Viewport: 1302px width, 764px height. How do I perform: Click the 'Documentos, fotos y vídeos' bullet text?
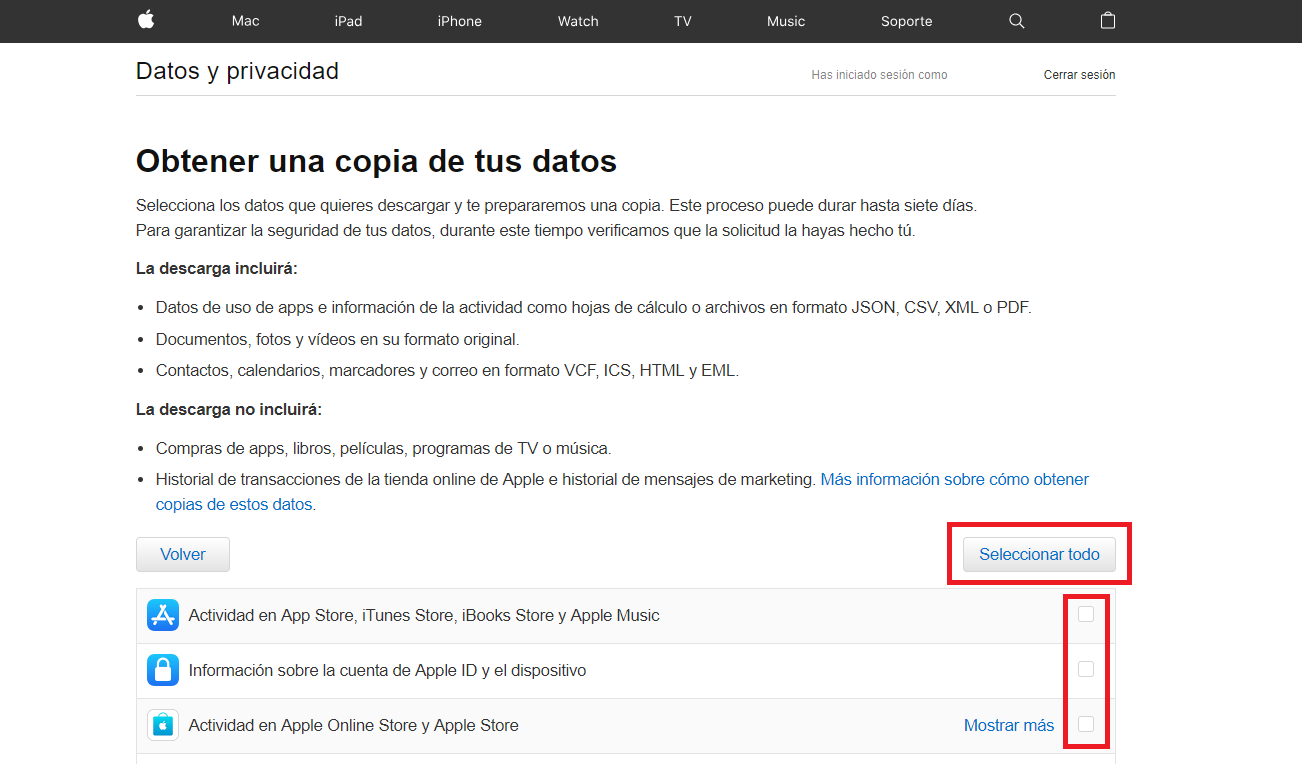pos(338,339)
